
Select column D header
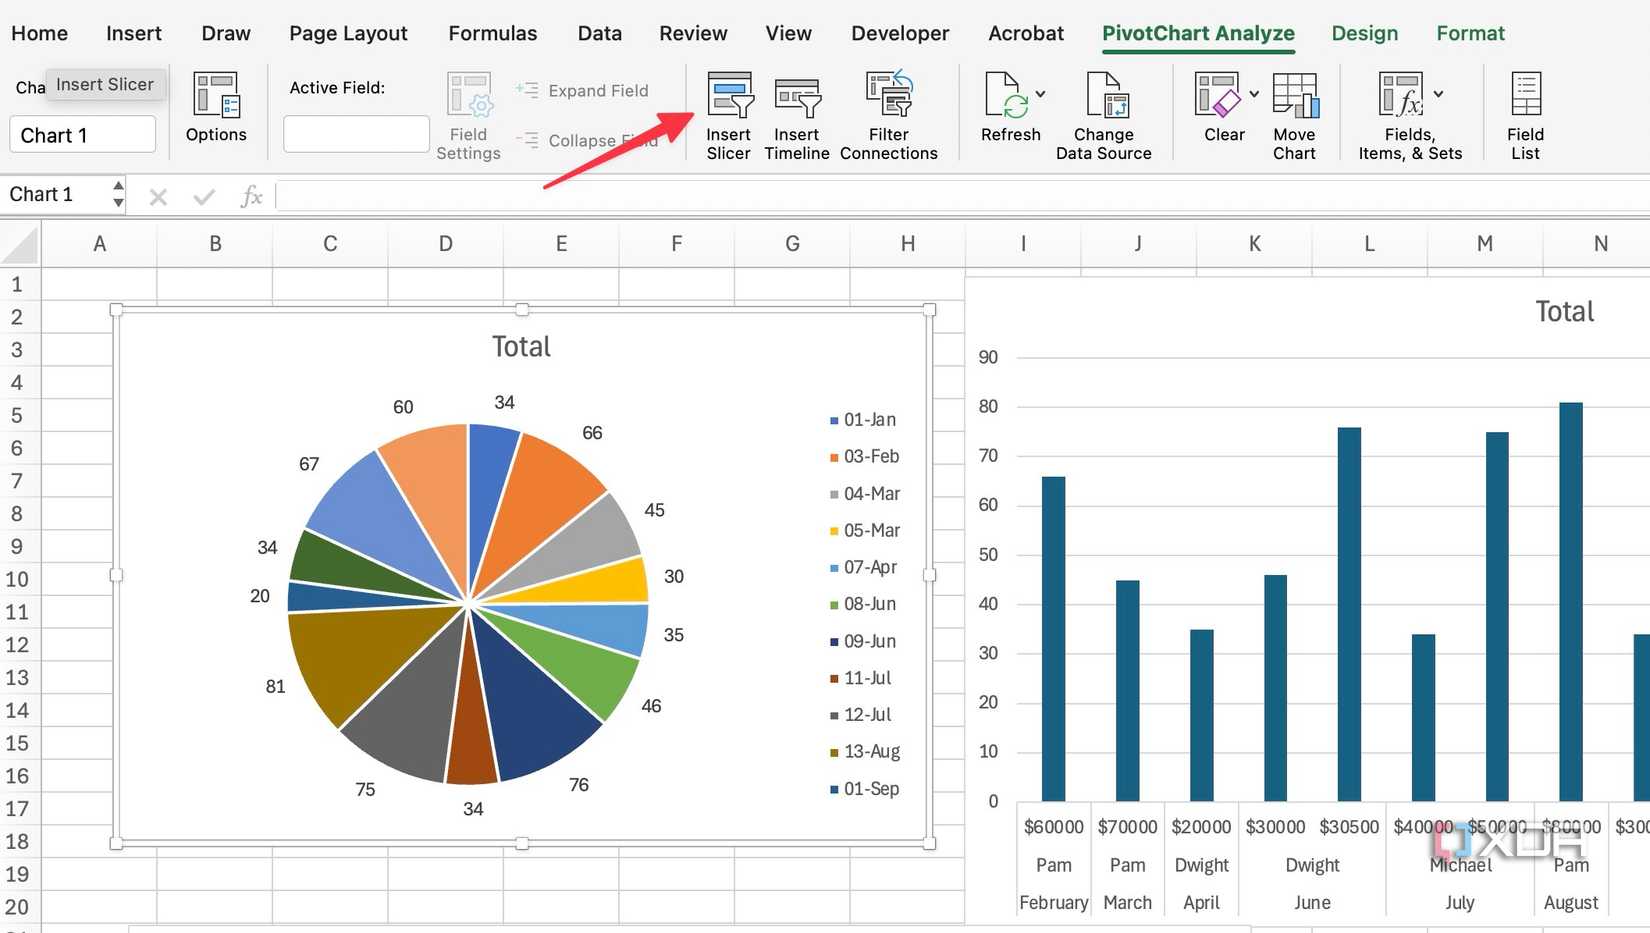[x=446, y=244]
